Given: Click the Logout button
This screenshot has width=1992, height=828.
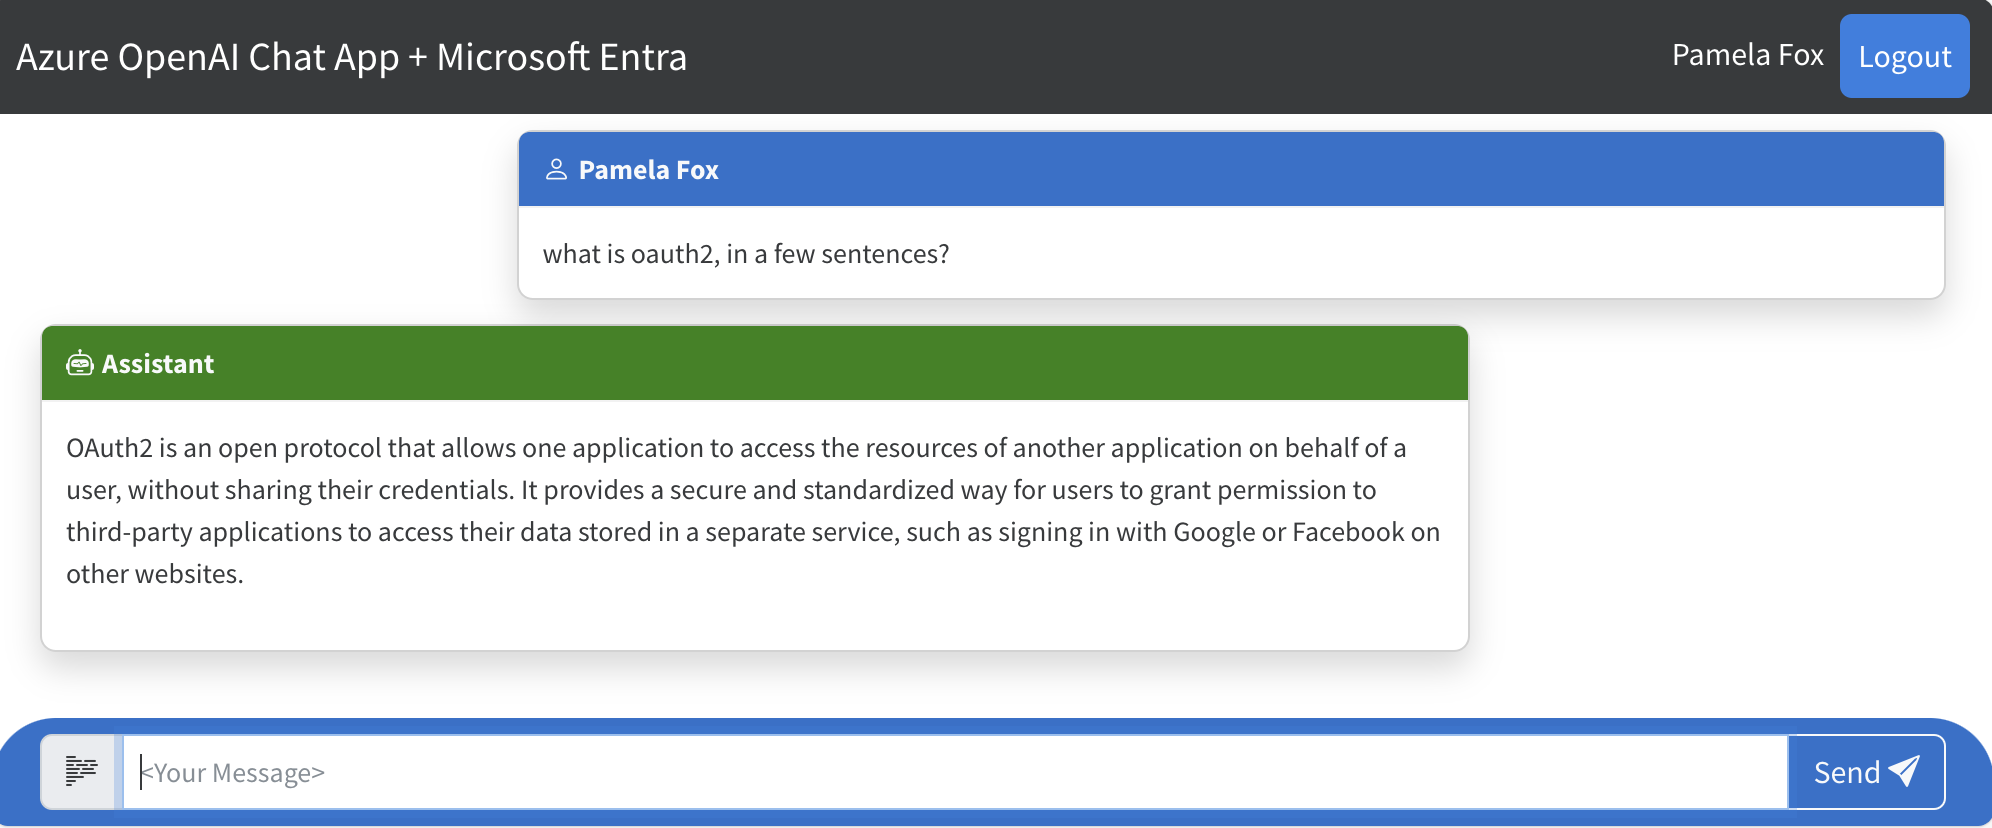Looking at the screenshot, I should point(1904,56).
